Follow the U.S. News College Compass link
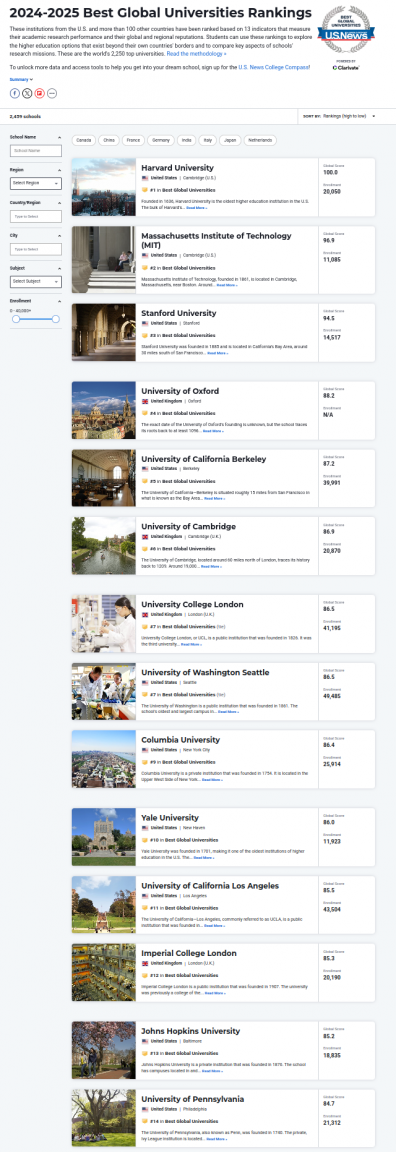 273,67
